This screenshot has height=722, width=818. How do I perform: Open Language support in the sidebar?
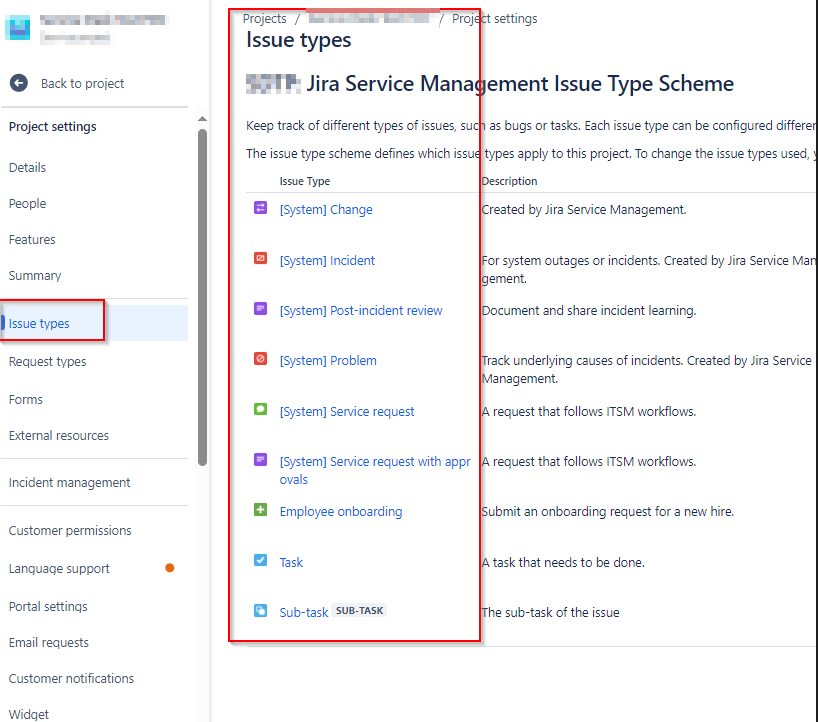[x=59, y=569]
